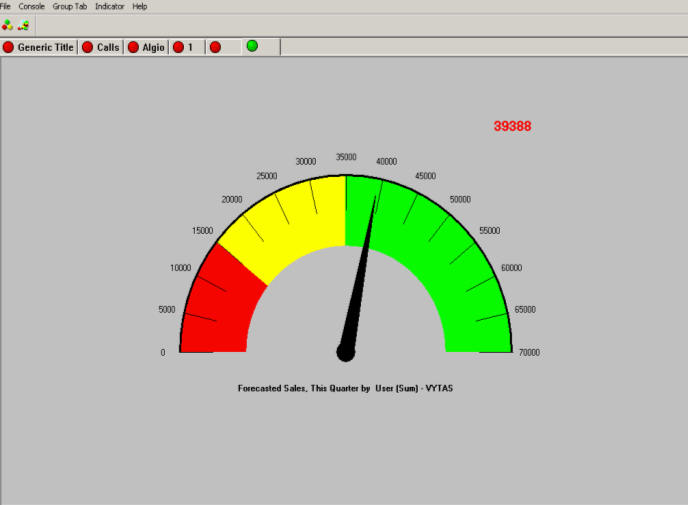Click the 30000 scale label
Viewport: 688px width, 505px height.
[306, 161]
